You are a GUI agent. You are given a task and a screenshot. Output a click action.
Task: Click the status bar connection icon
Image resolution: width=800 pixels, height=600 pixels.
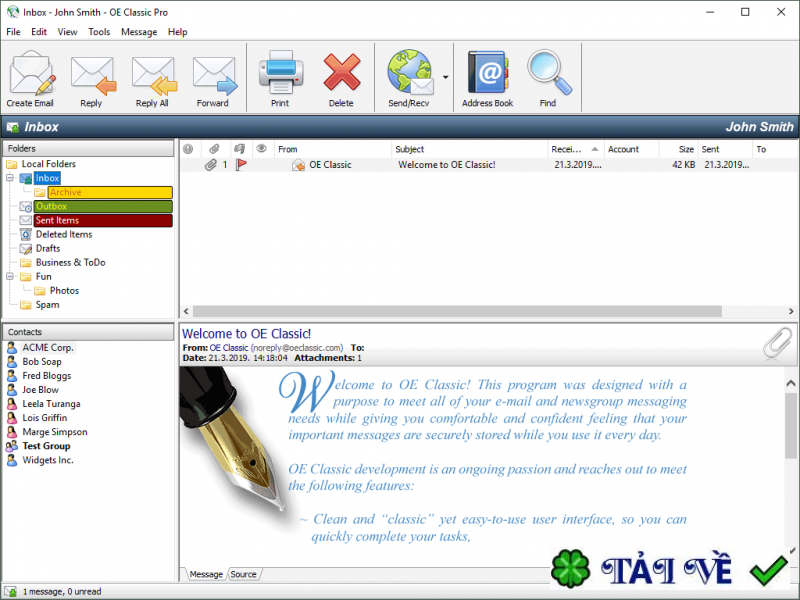click(x=11, y=592)
